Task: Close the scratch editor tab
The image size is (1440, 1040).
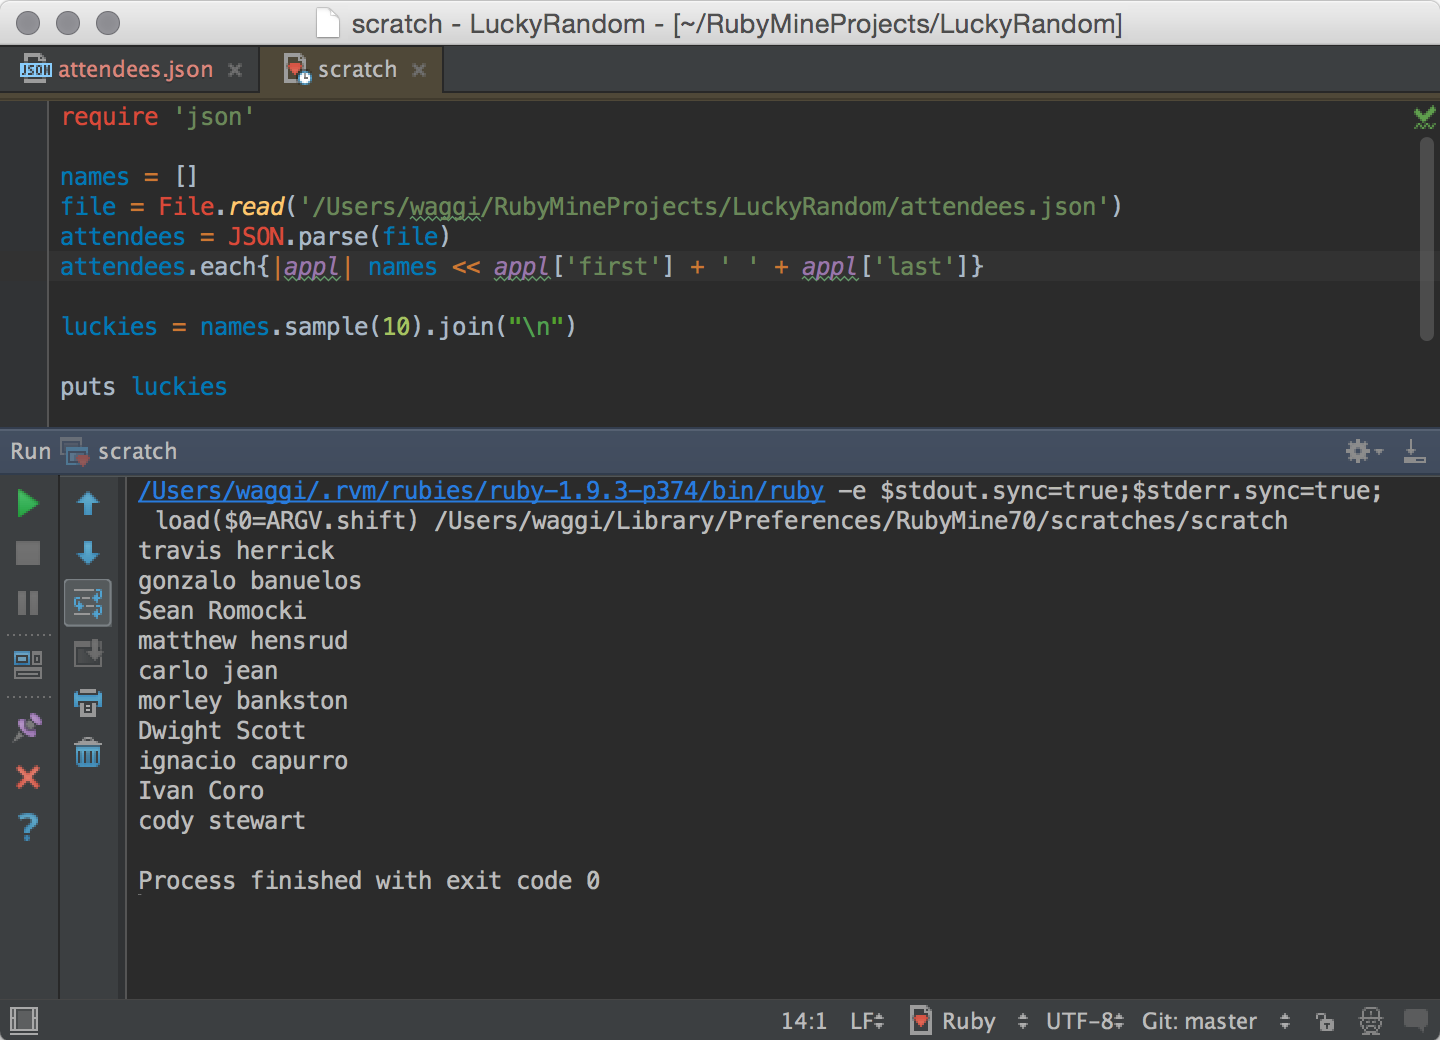Action: [419, 70]
